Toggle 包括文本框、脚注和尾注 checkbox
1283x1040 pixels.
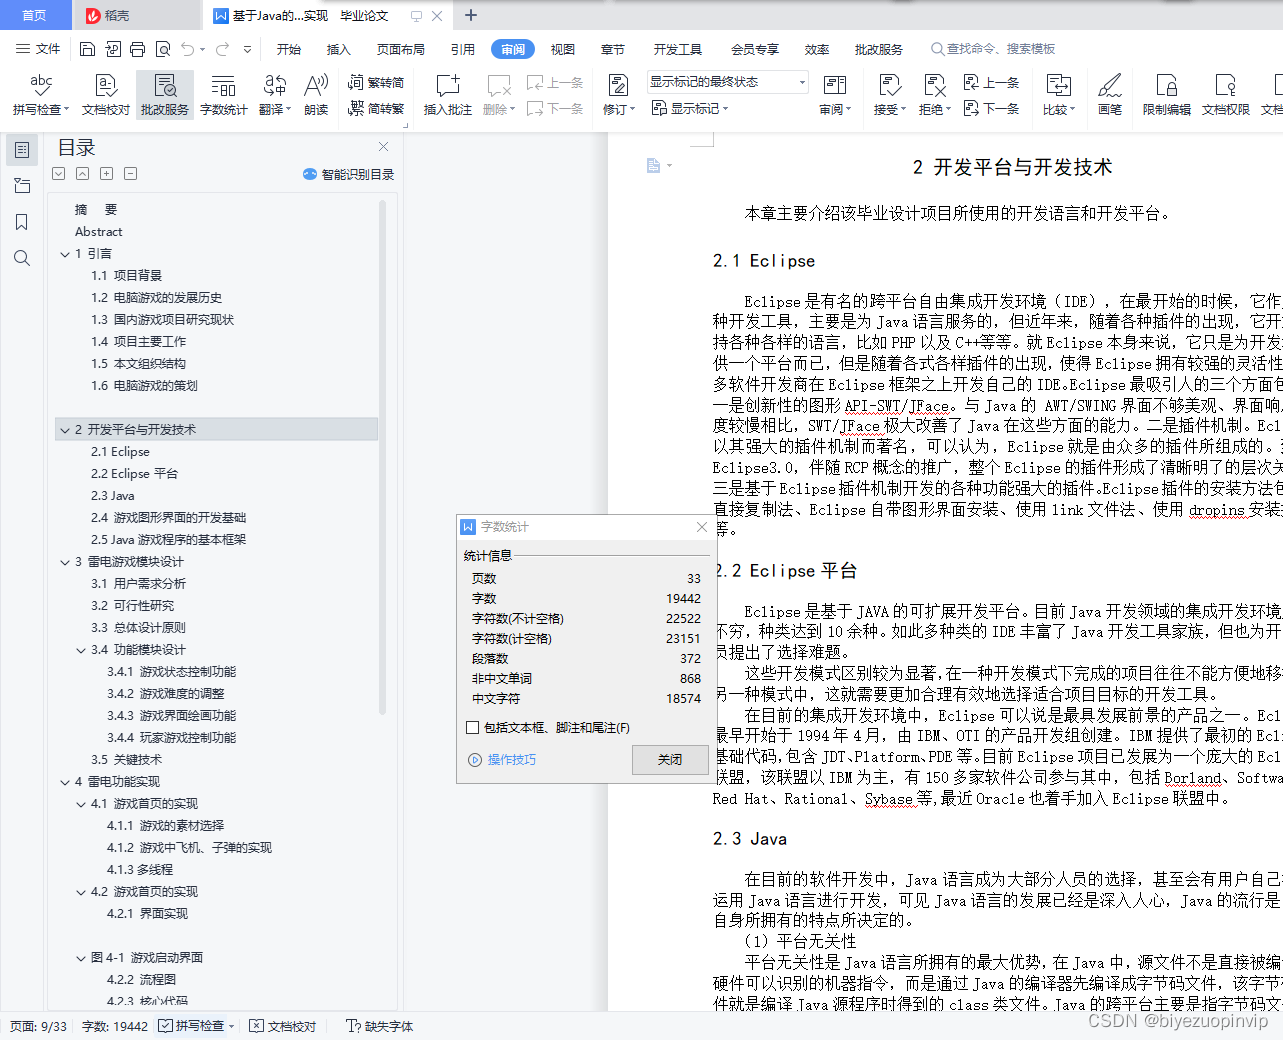coord(473,728)
